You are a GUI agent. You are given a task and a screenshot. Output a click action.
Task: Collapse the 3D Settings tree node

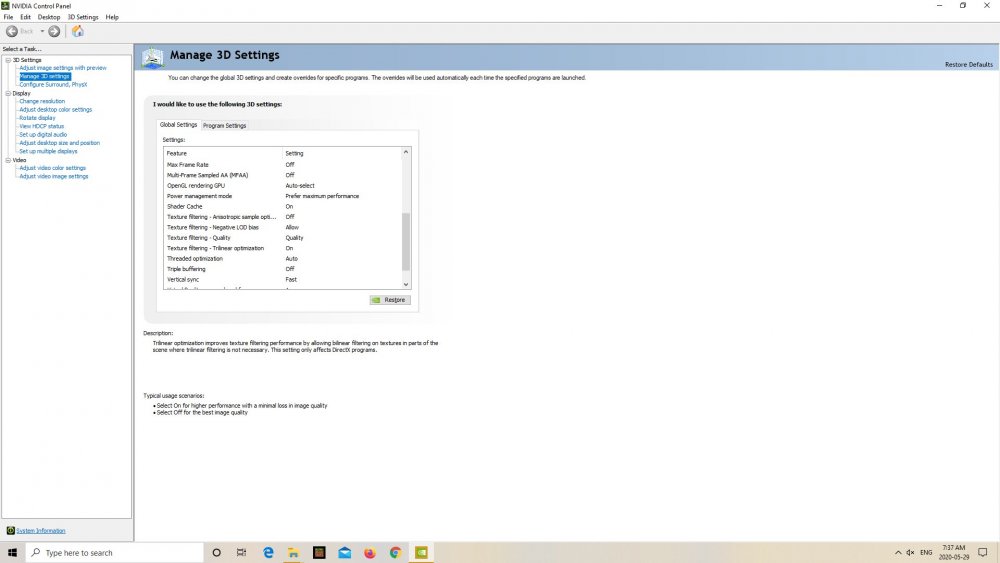point(8,60)
